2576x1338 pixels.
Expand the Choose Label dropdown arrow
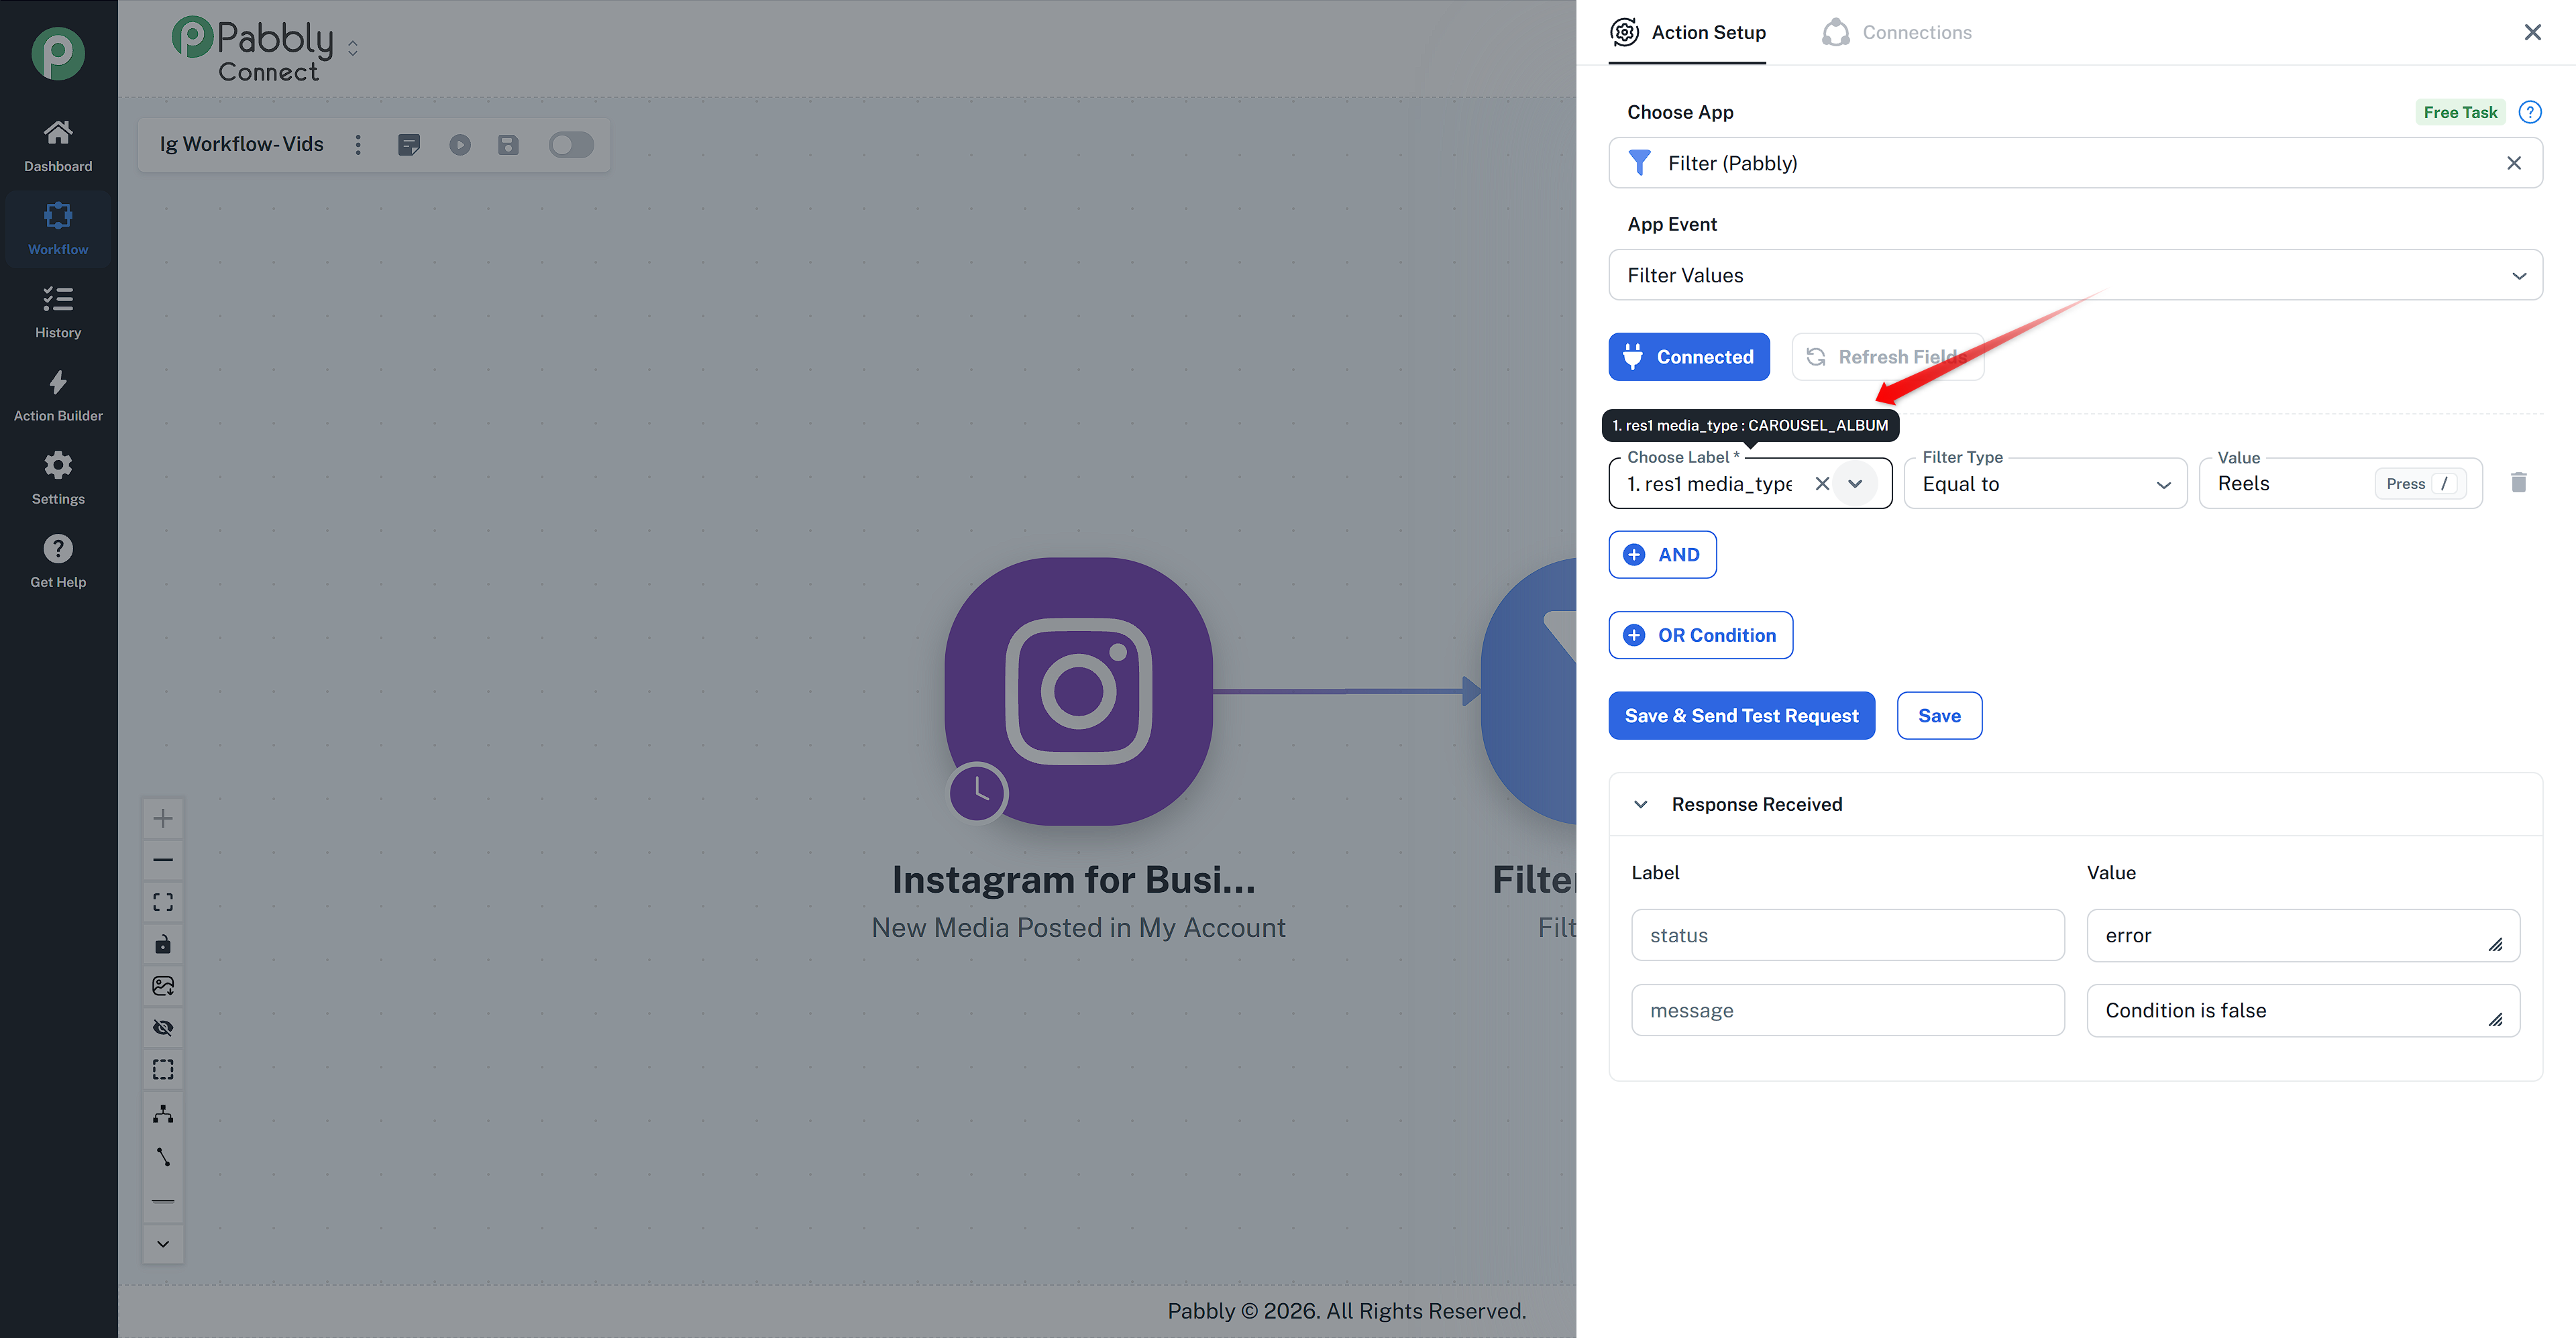tap(1856, 484)
